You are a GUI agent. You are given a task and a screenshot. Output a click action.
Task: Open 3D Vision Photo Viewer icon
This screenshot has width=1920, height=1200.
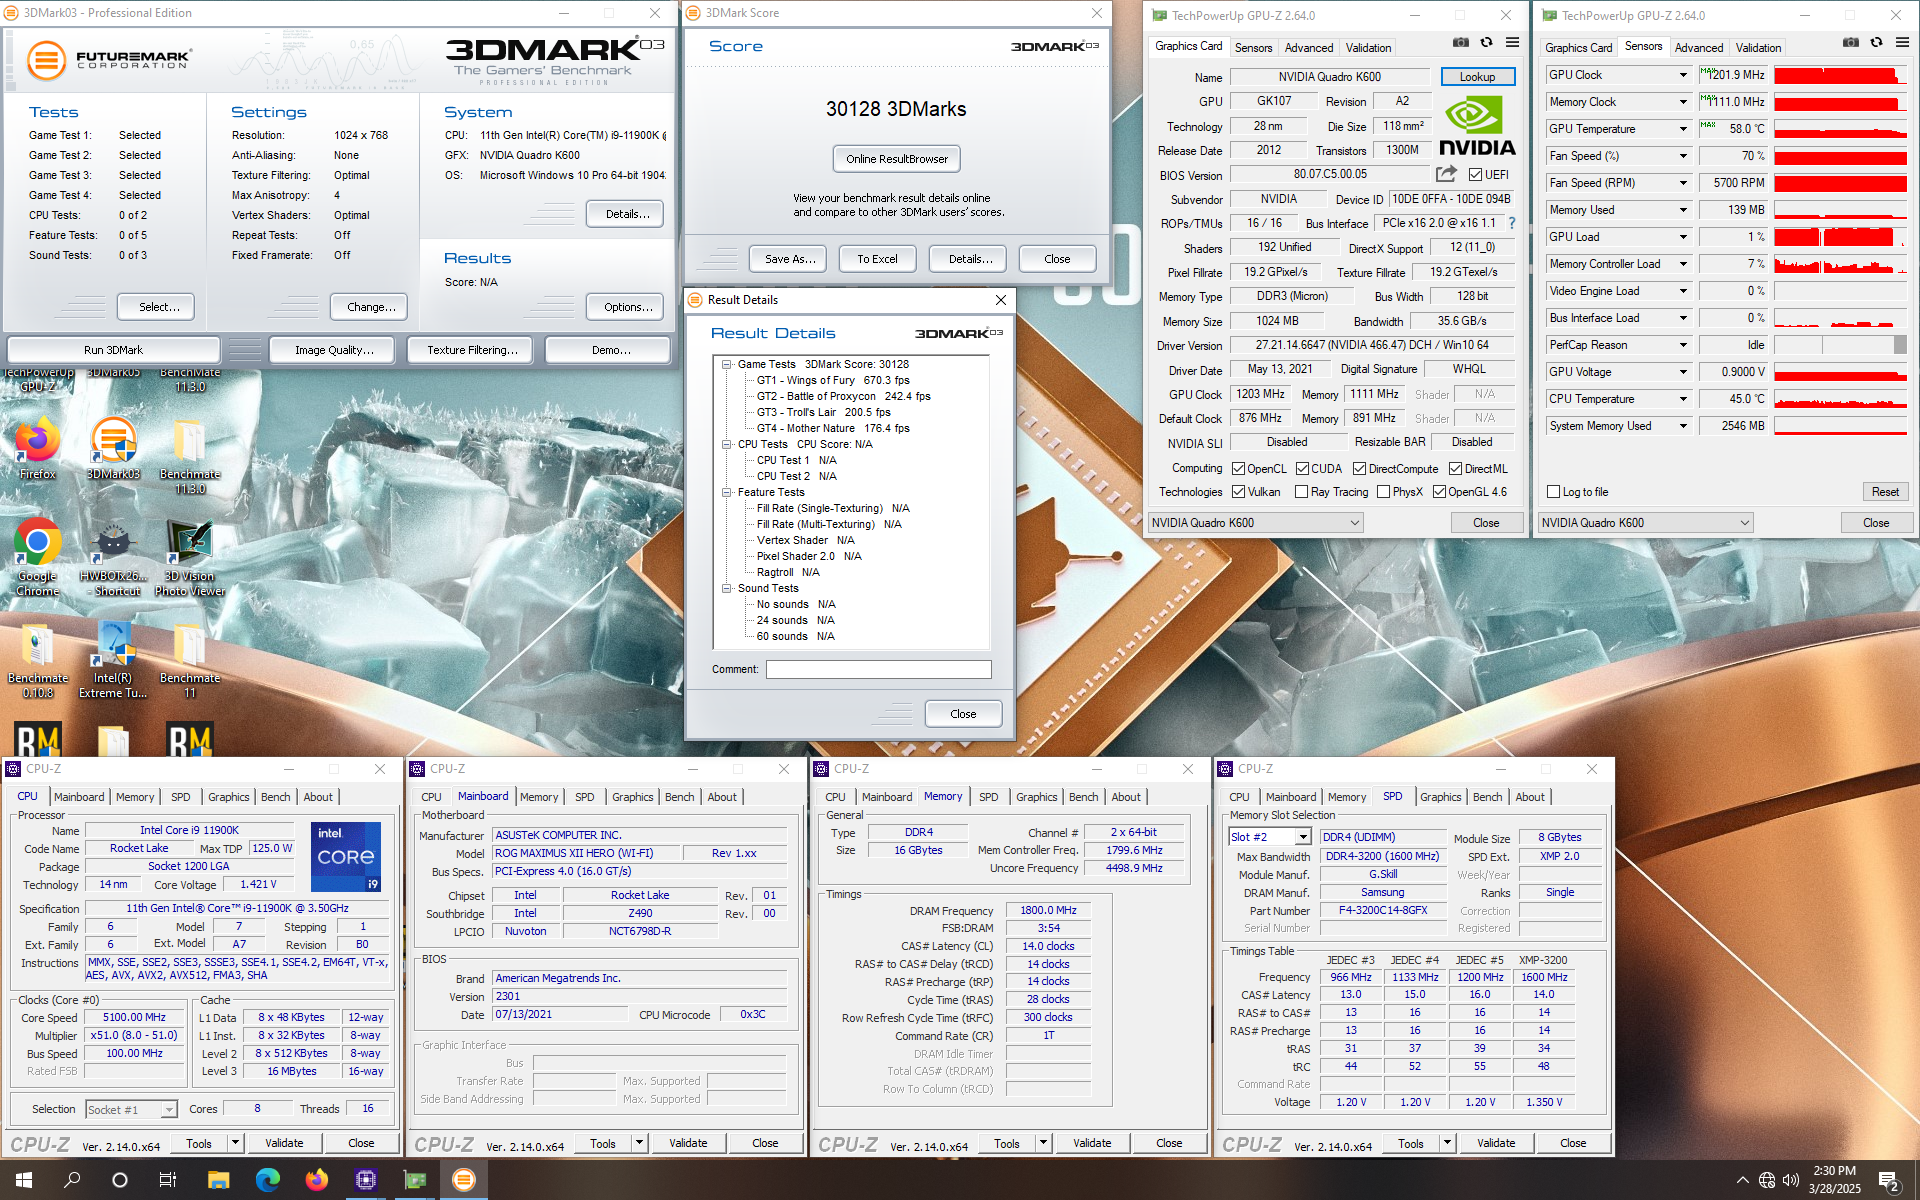(x=189, y=556)
